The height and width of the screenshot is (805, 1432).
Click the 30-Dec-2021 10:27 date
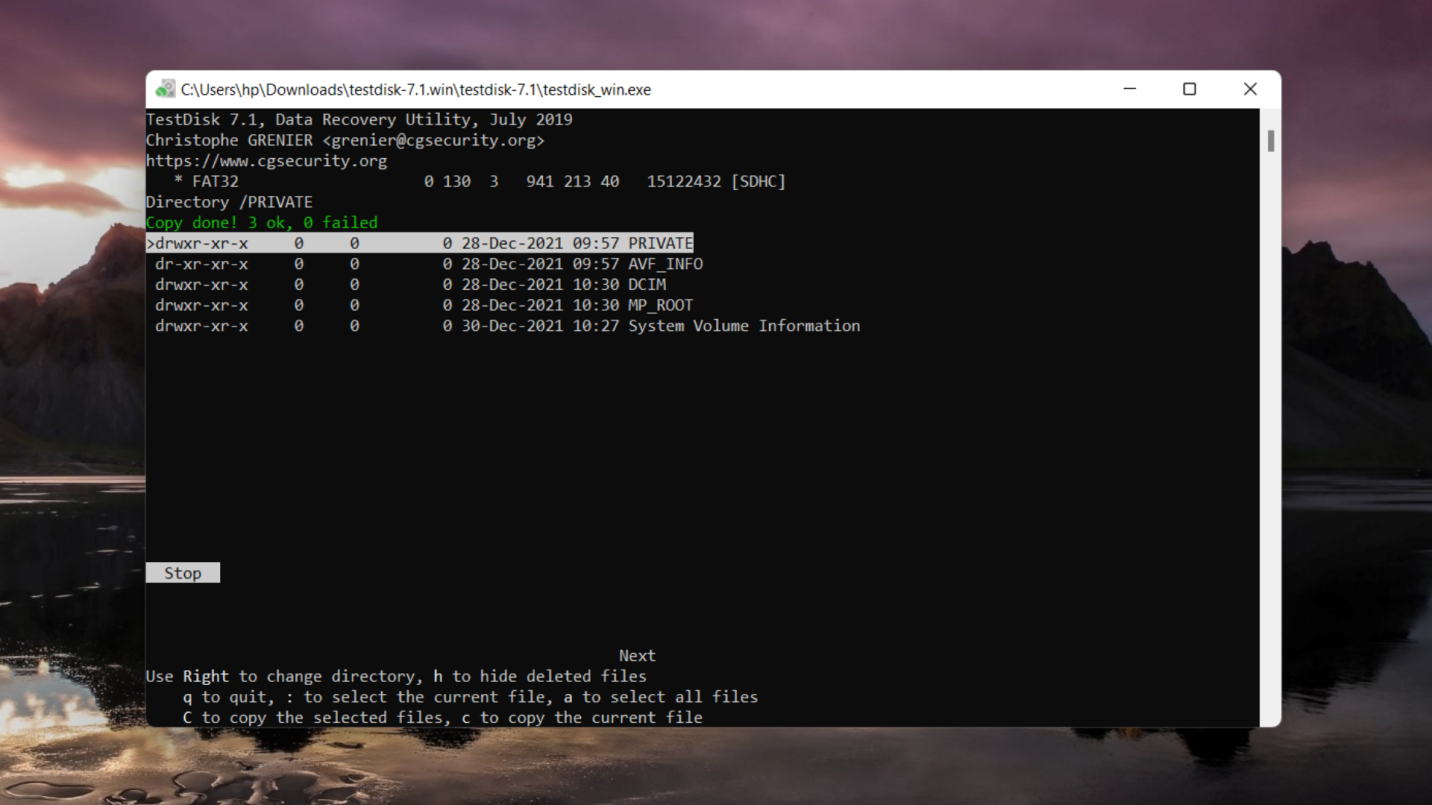[540, 326]
